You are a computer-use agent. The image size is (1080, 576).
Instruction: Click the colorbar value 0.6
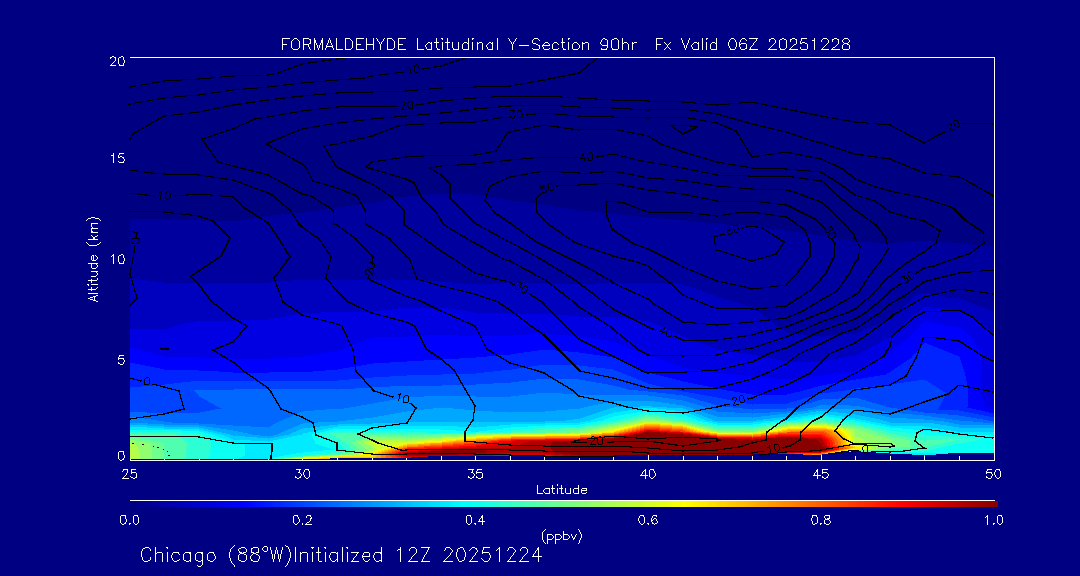click(648, 520)
